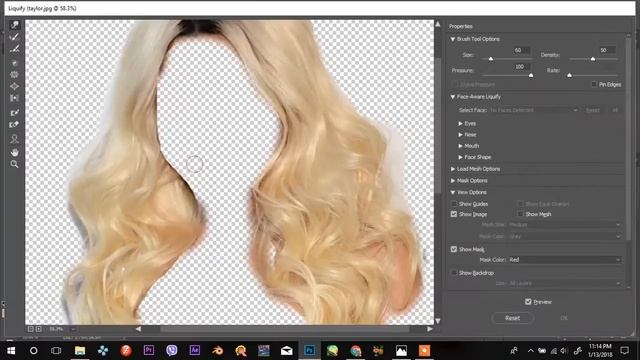Open the Mail app from the taskbar
The height and width of the screenshot is (360, 640).
click(x=287, y=350)
